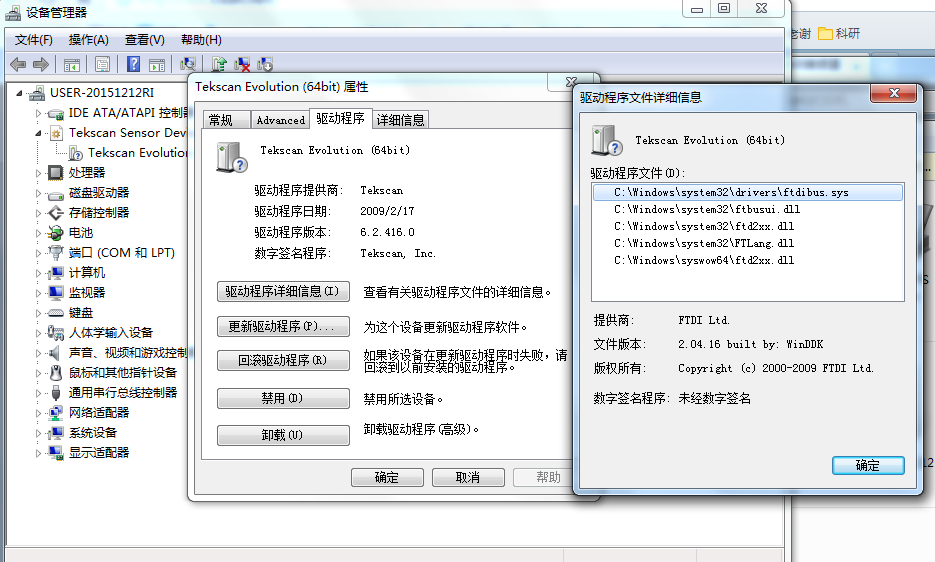Viewport: 935px width, 562px height.
Task: Click the 通用串行总线控制器 USB icon
Action: pyautogui.click(x=55, y=393)
